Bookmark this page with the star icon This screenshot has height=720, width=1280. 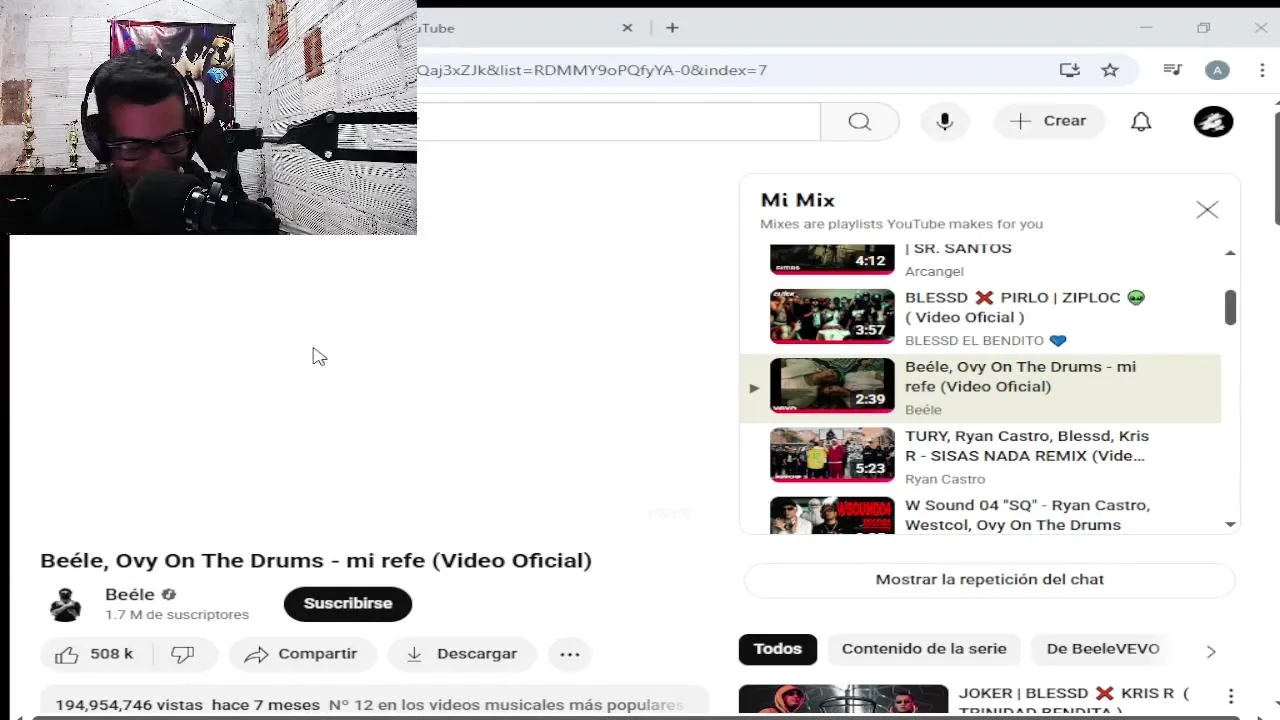1110,70
